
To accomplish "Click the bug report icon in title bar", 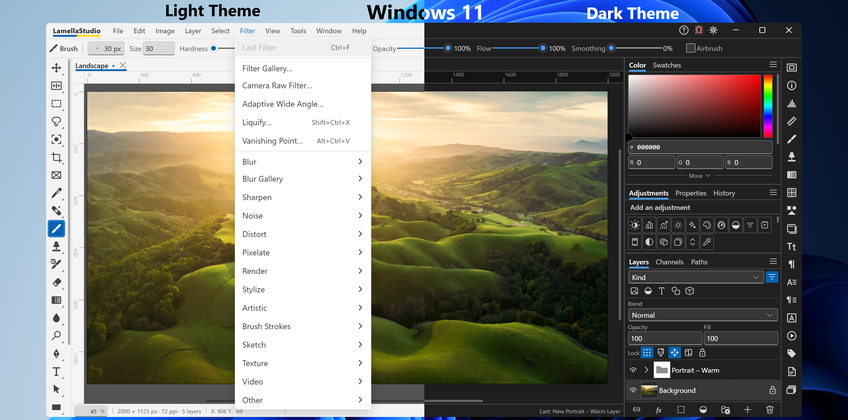I will click(699, 30).
